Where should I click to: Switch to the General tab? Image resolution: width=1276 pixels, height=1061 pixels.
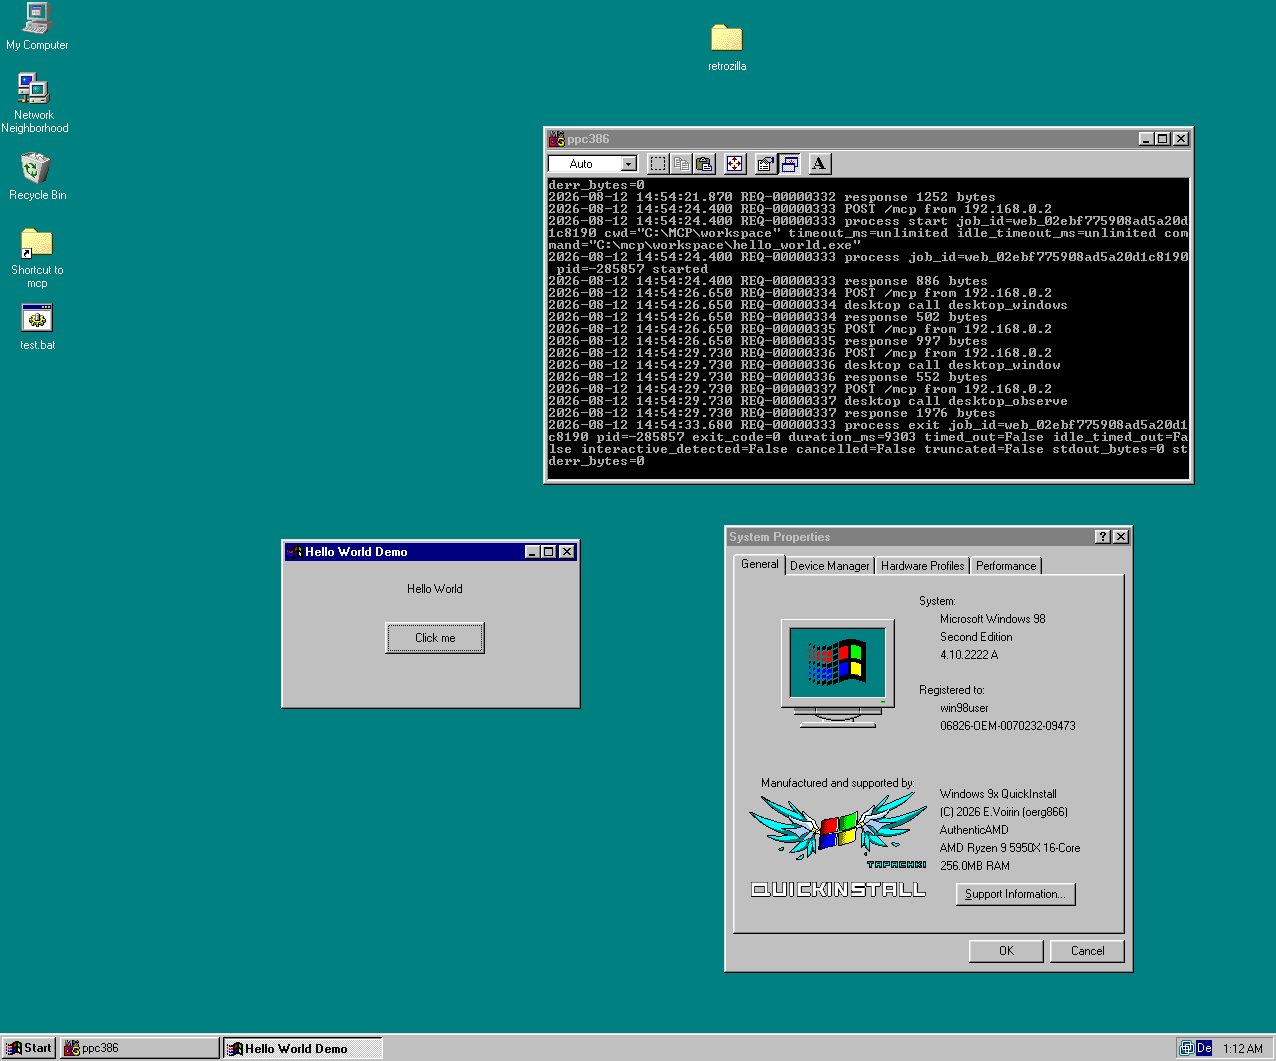(x=759, y=564)
